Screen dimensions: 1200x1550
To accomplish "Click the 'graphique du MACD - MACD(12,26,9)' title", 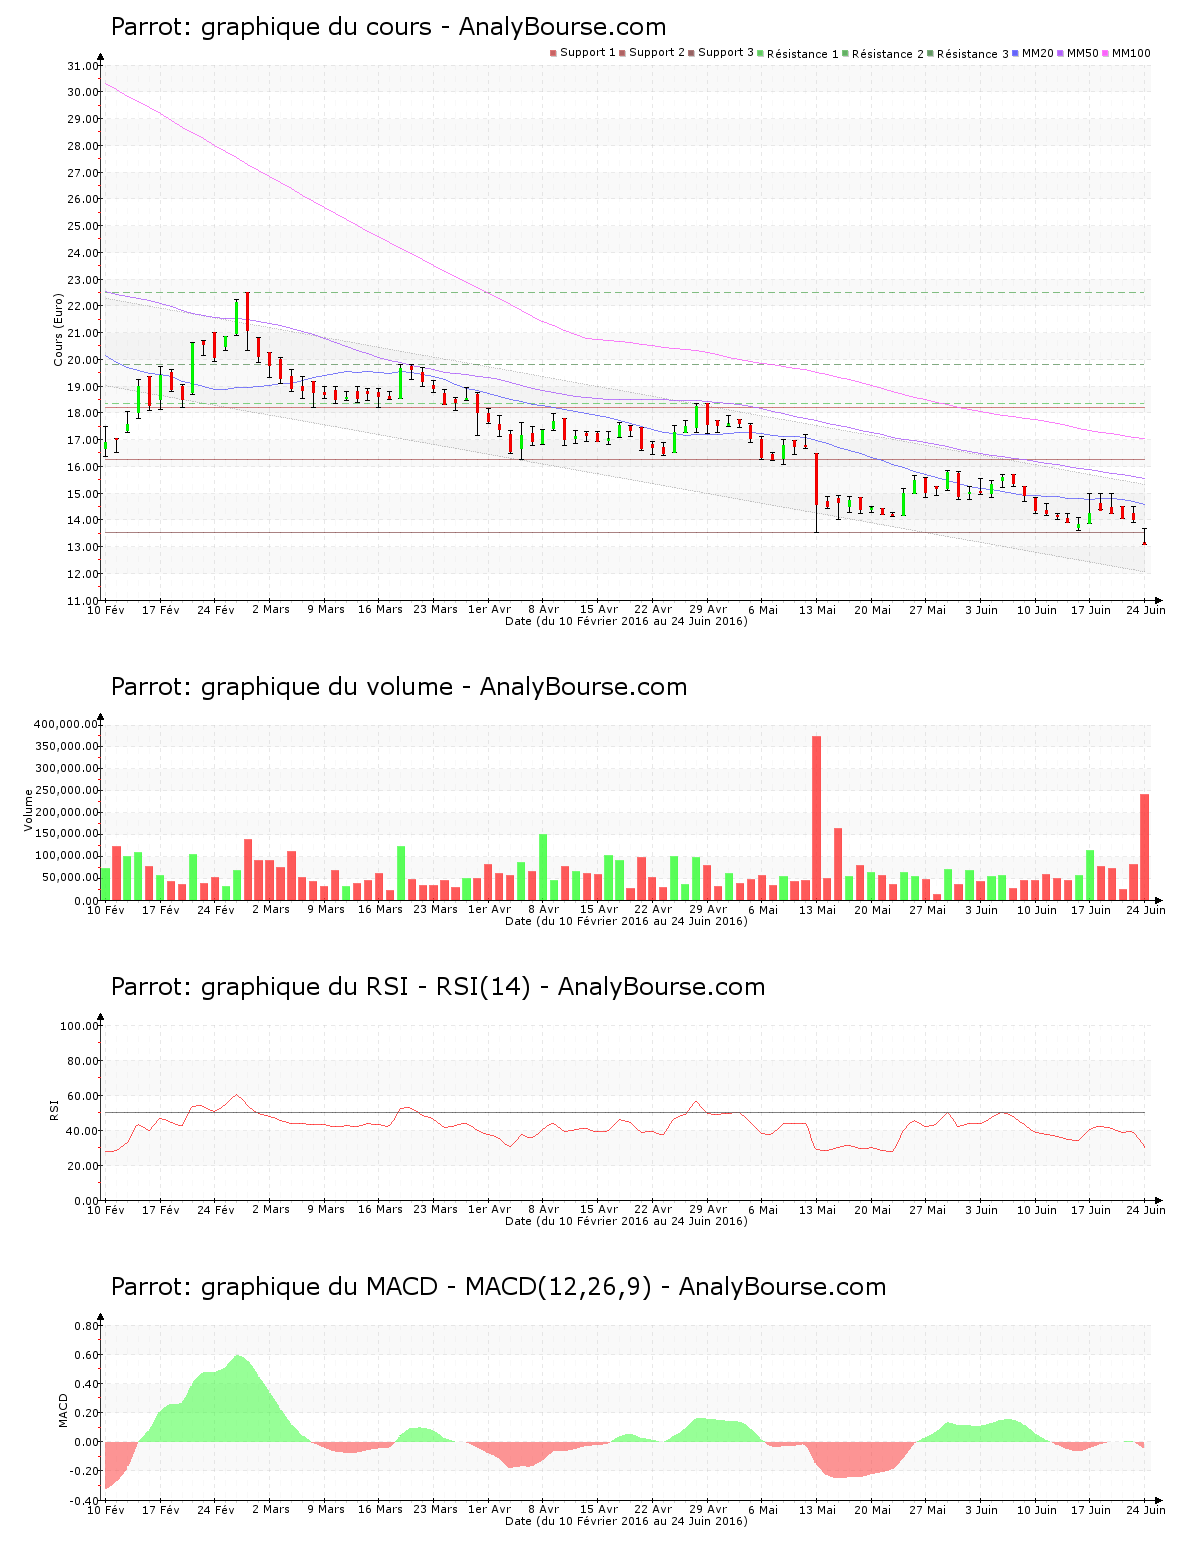I will 426,1287.
